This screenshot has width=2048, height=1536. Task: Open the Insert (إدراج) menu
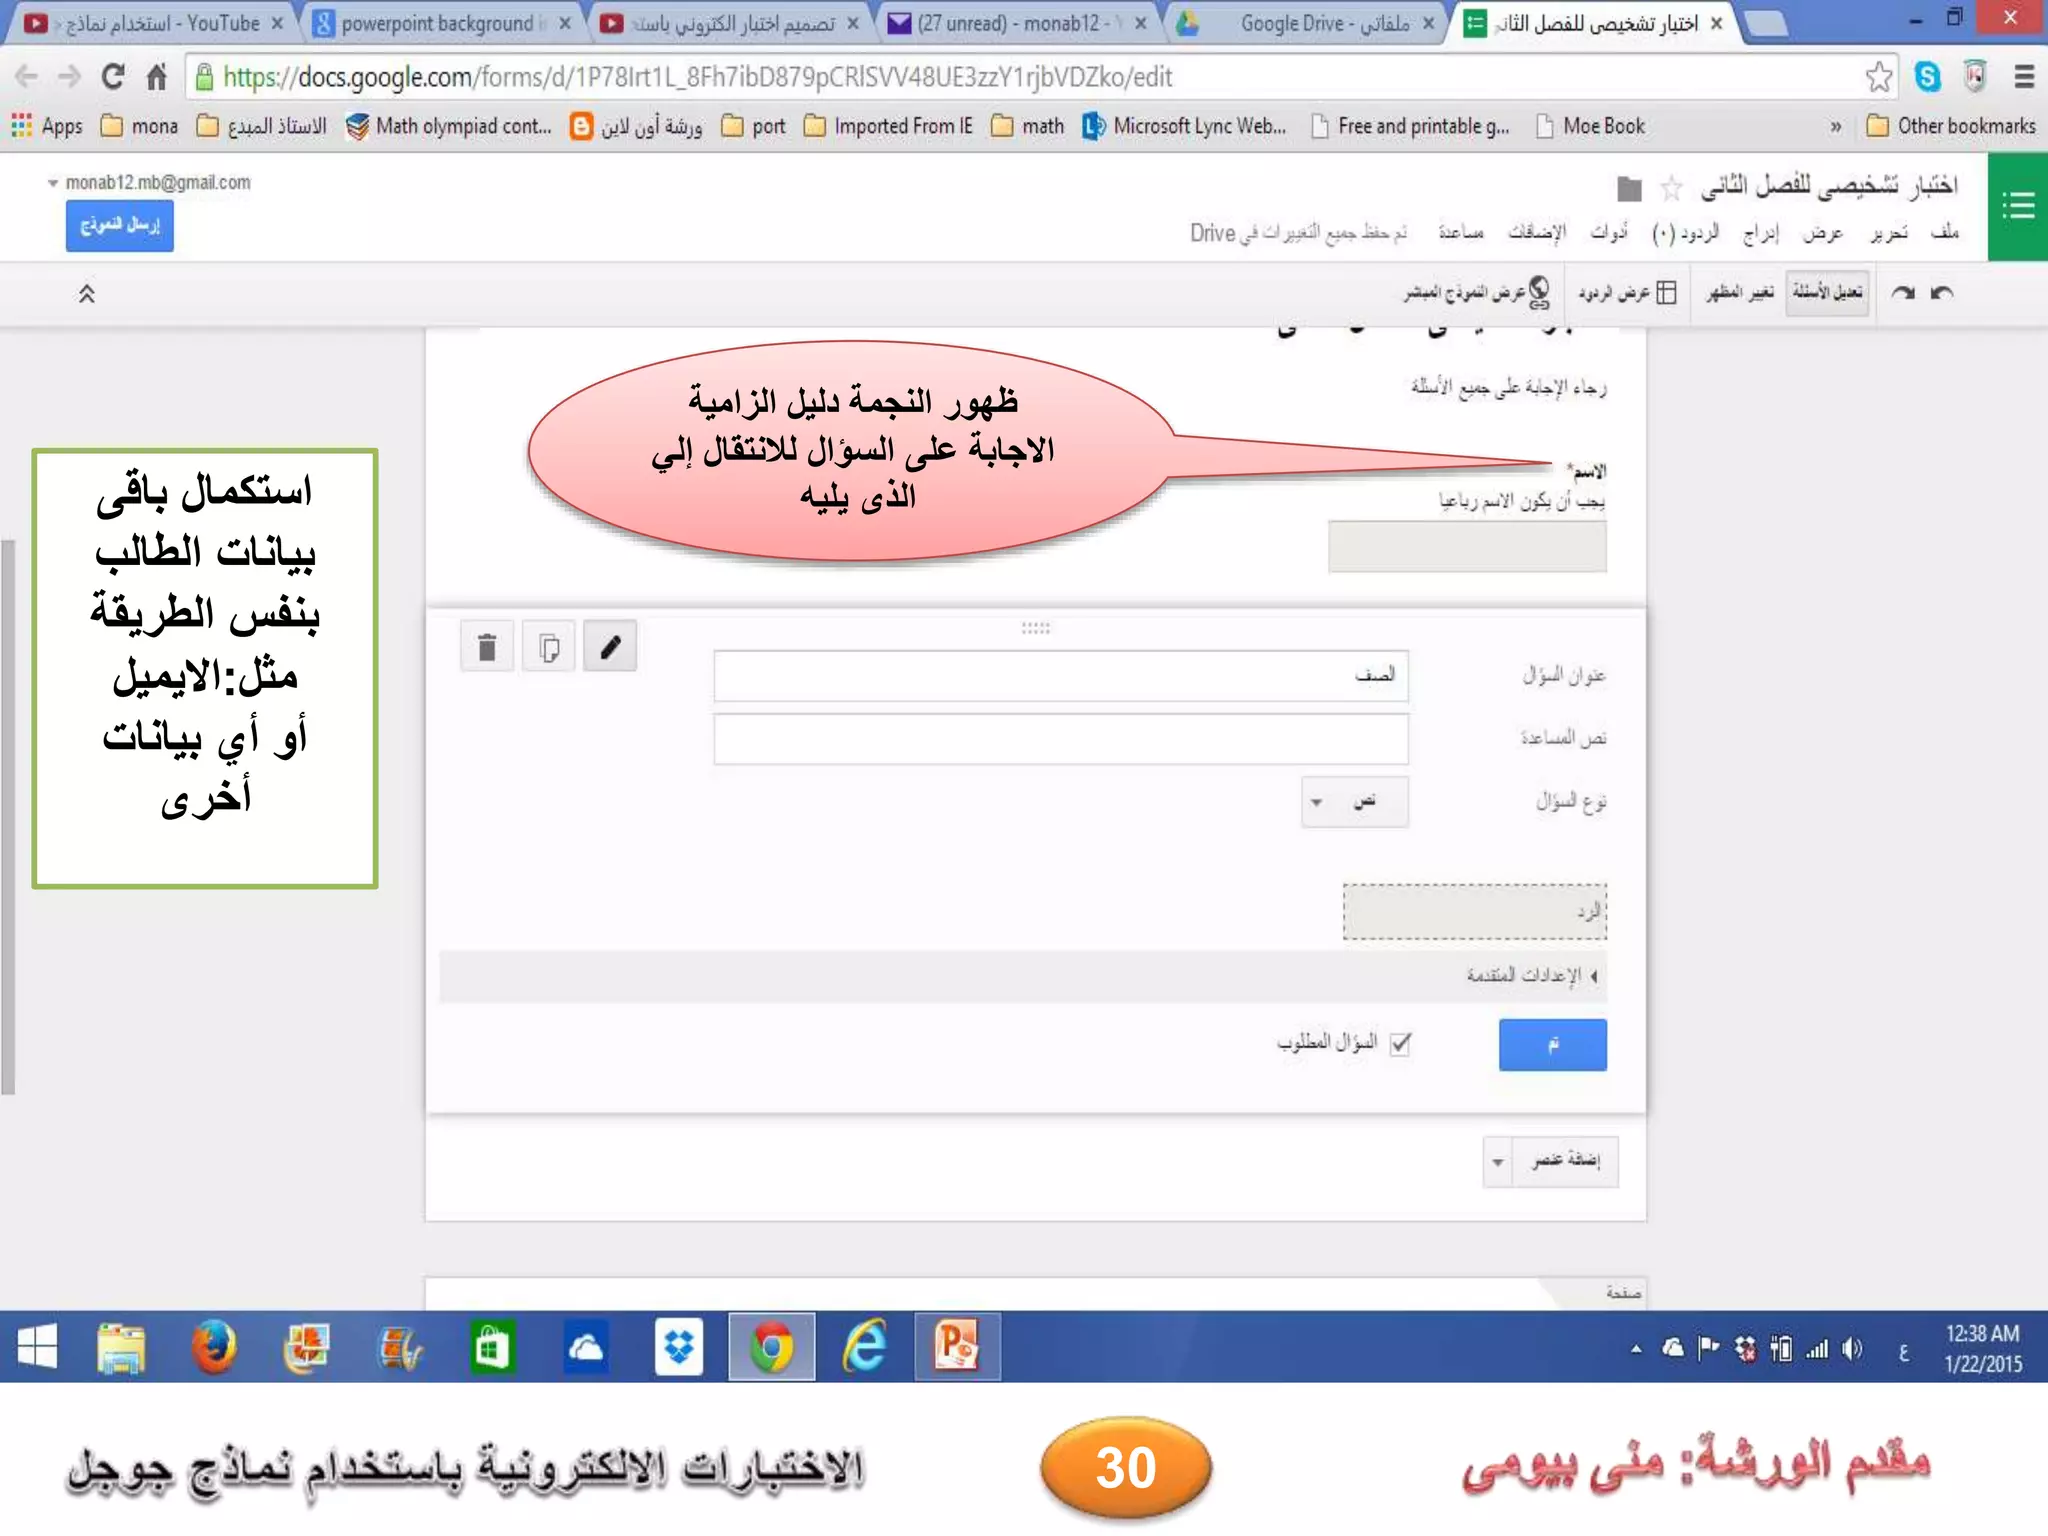[x=1760, y=233]
